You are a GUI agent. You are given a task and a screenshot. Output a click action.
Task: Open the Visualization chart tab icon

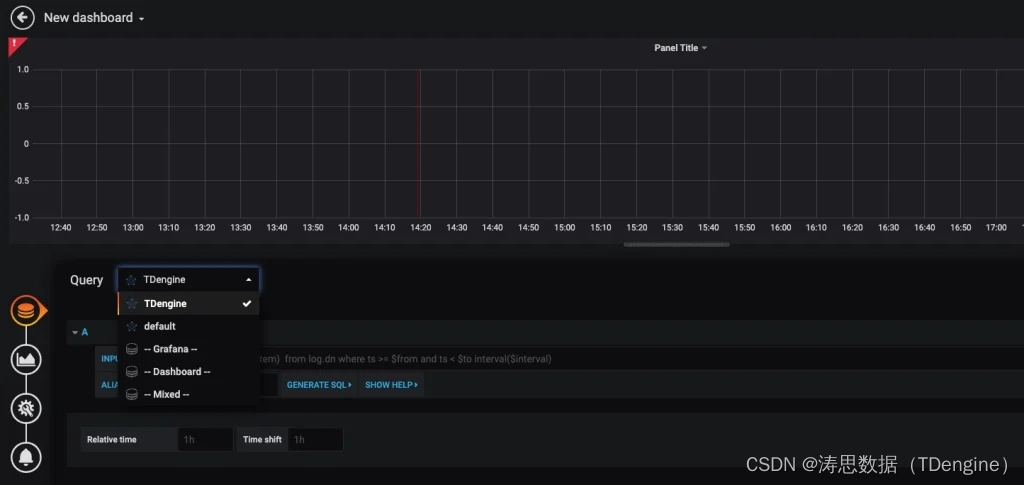pos(26,360)
